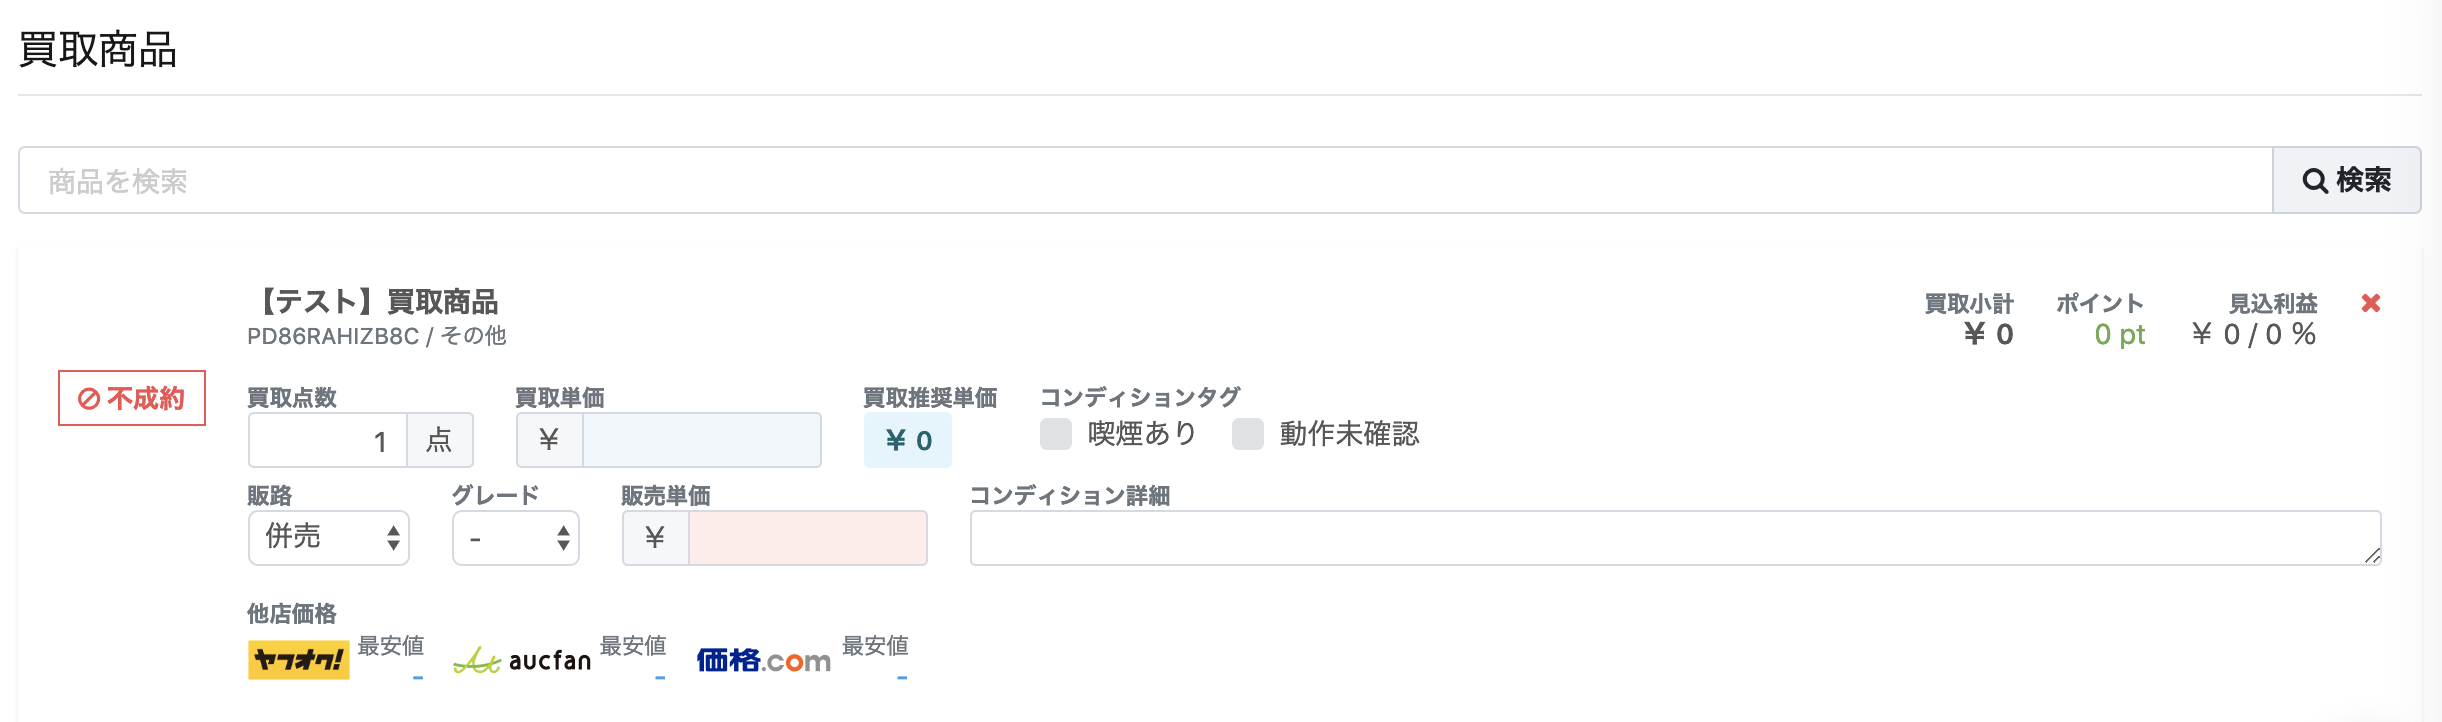Expand the グレード dropdown
The width and height of the screenshot is (2442, 722).
[516, 538]
